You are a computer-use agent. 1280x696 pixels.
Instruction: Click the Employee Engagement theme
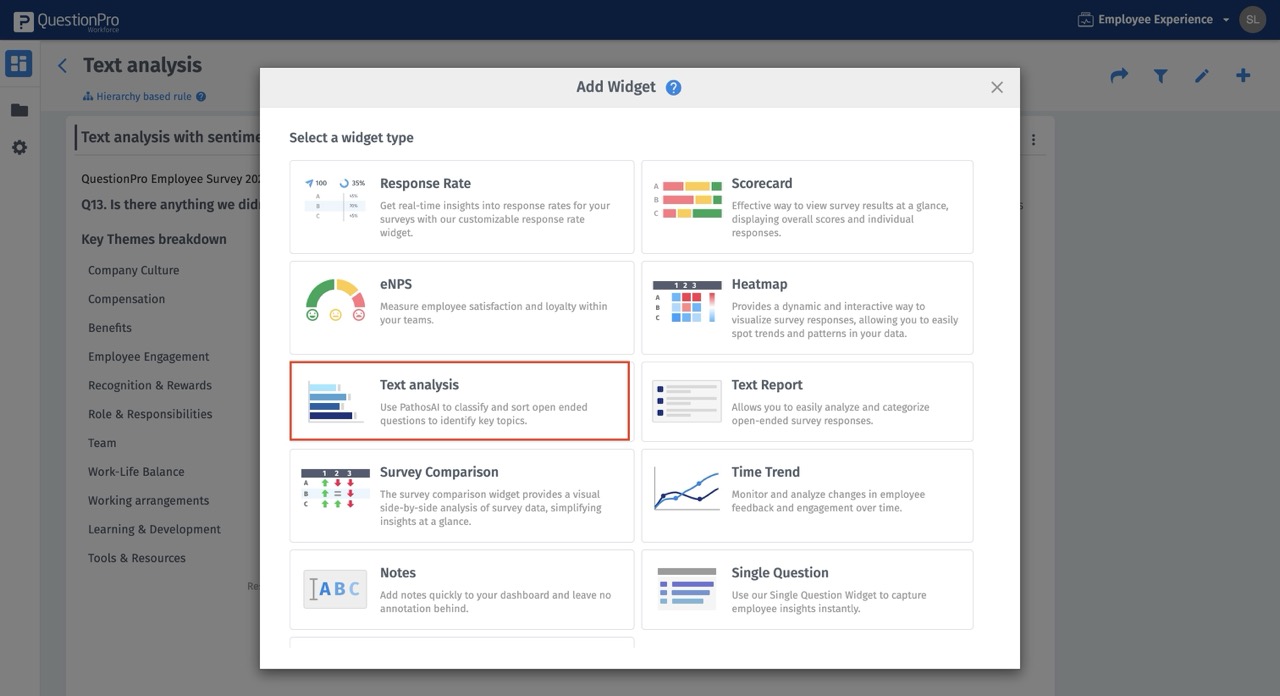pyautogui.click(x=148, y=357)
